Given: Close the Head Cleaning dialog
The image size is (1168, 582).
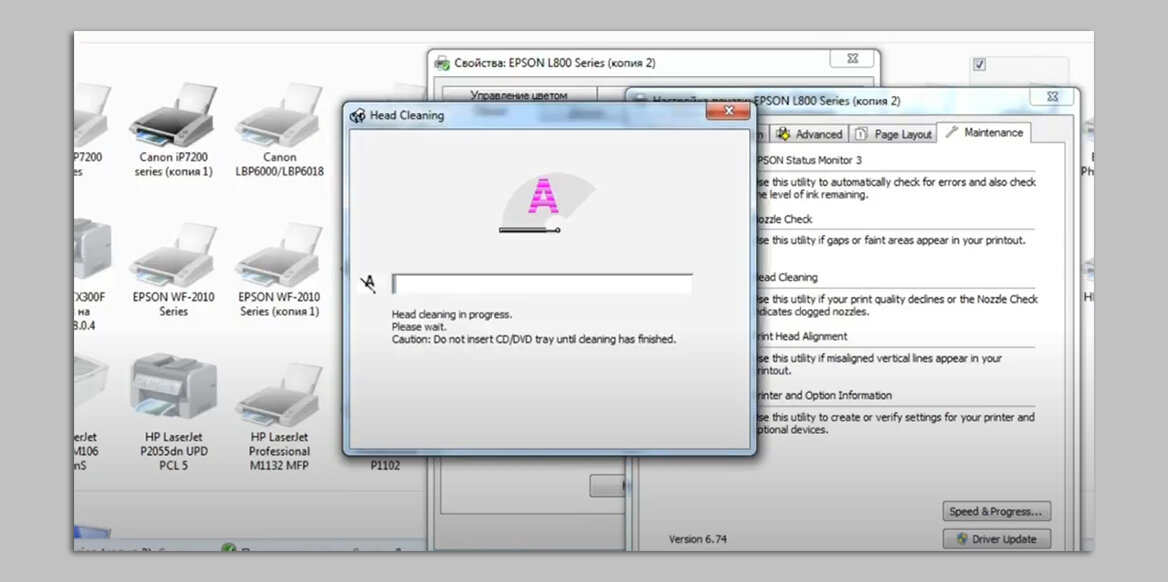Looking at the screenshot, I should point(728,111).
